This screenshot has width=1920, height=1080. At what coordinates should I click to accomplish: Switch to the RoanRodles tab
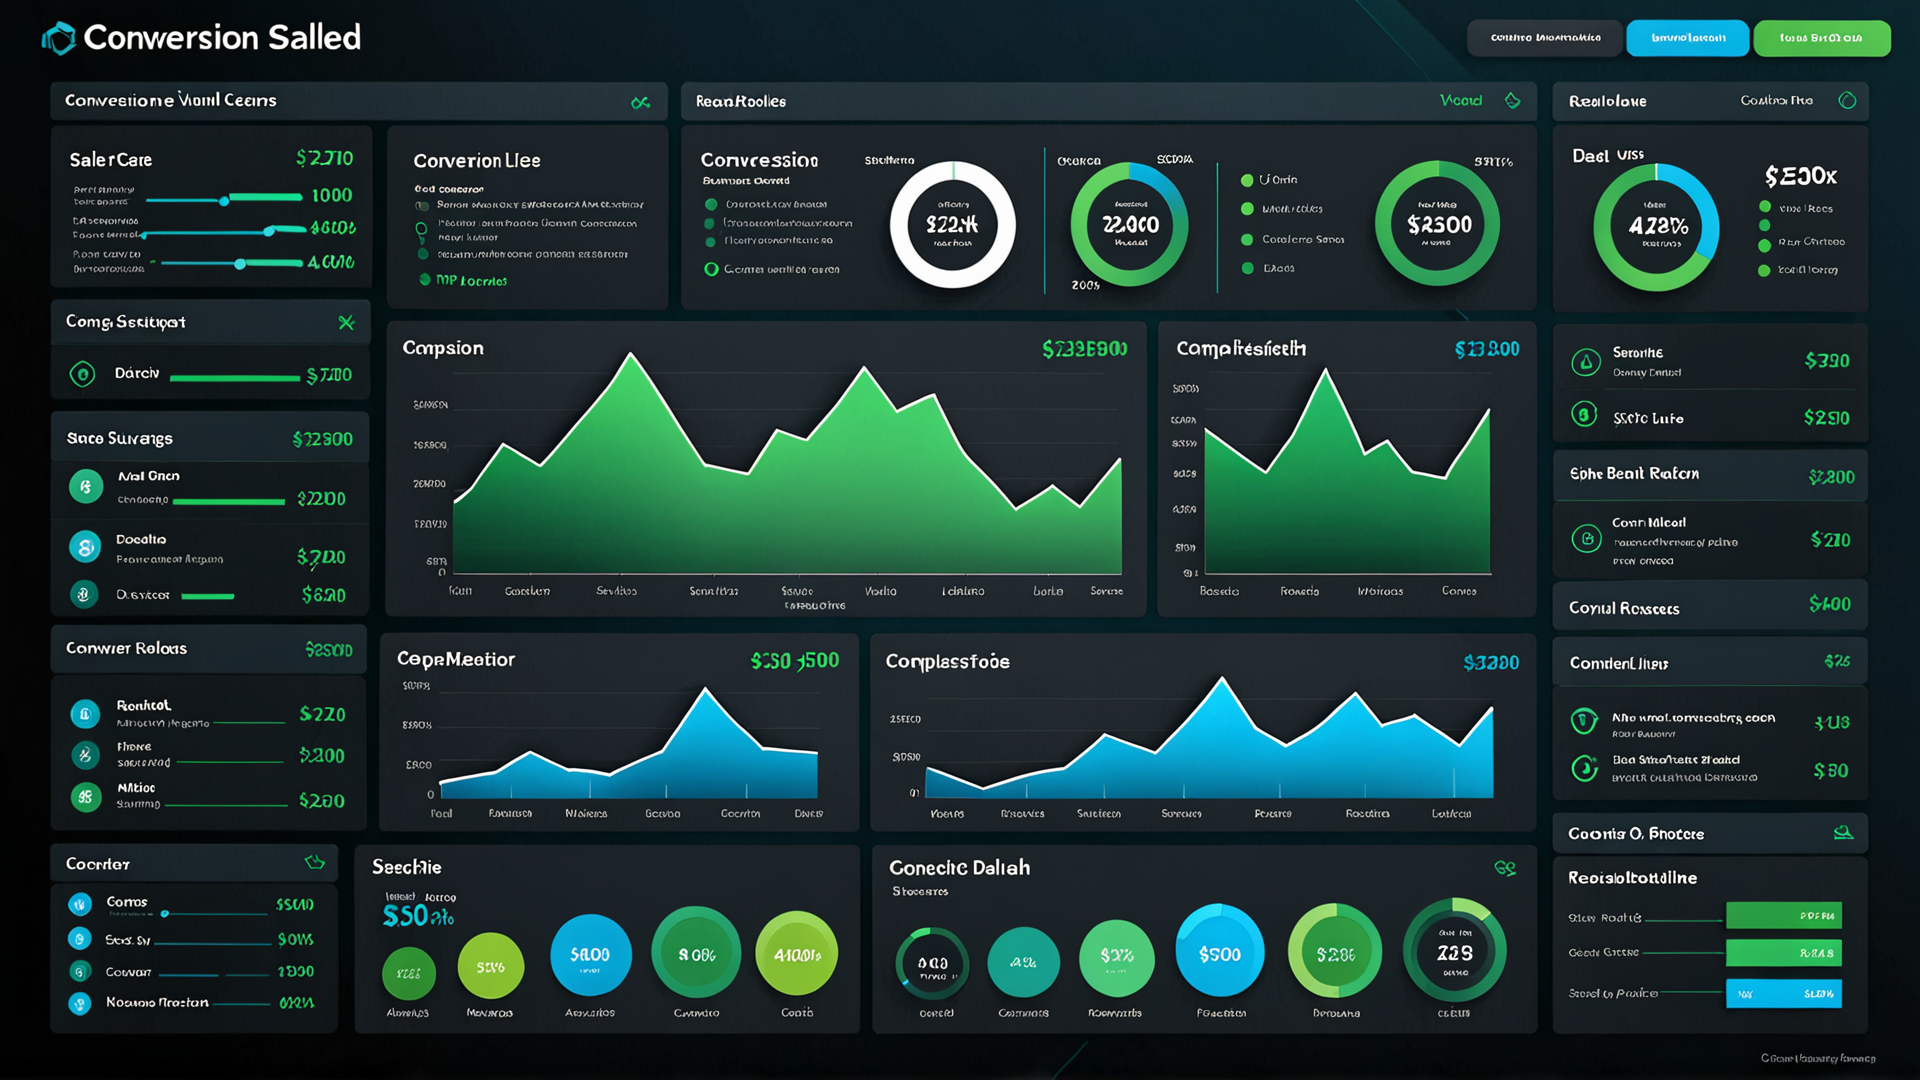(x=740, y=100)
